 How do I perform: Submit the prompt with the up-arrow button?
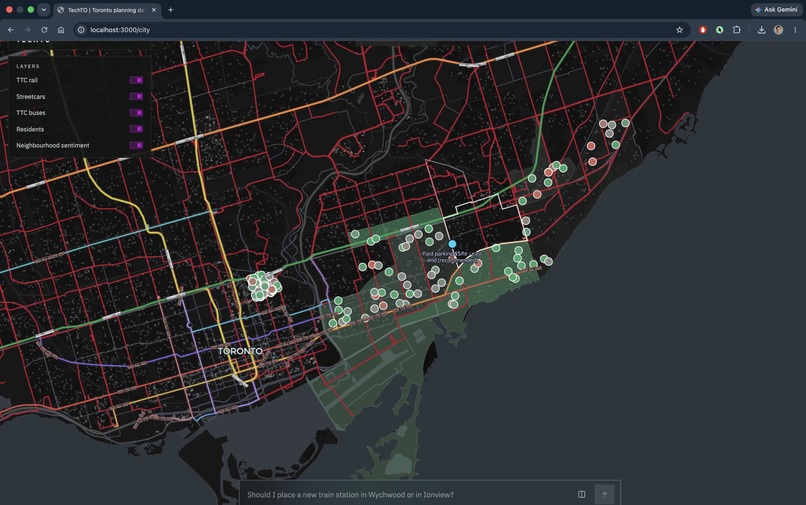604,494
